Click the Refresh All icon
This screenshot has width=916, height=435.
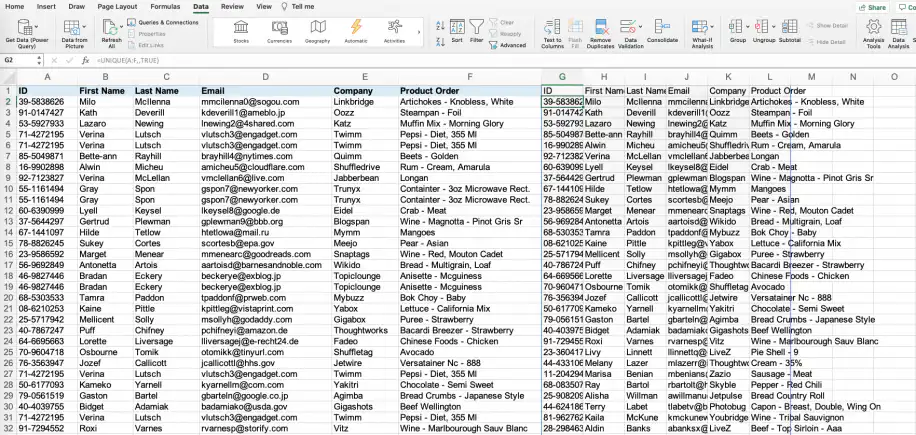click(x=109, y=27)
